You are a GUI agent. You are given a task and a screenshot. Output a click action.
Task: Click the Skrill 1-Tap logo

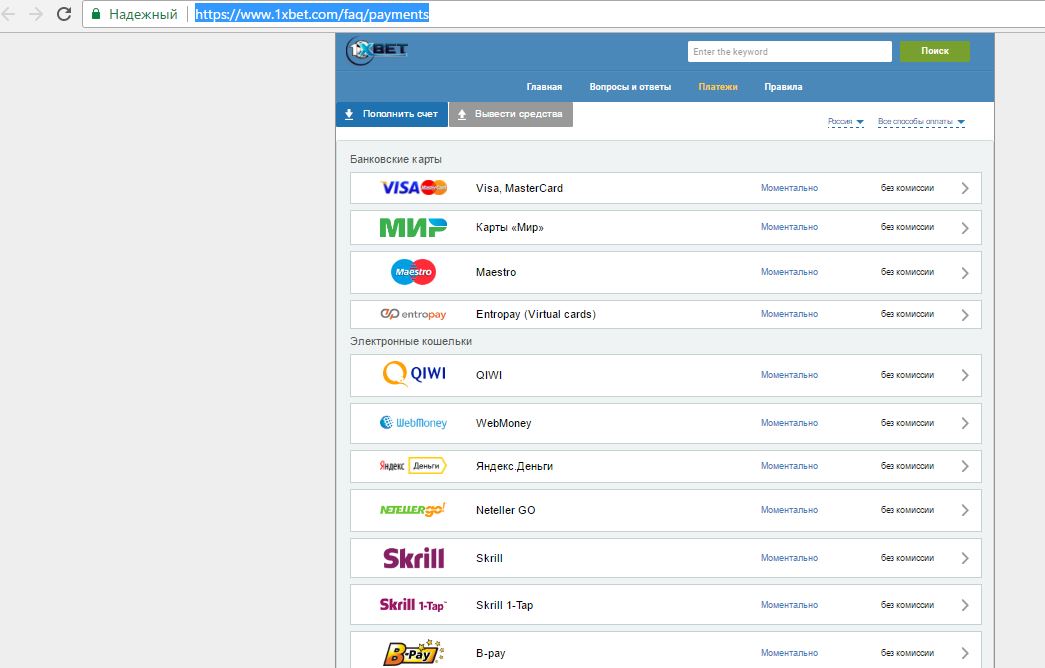(x=413, y=605)
